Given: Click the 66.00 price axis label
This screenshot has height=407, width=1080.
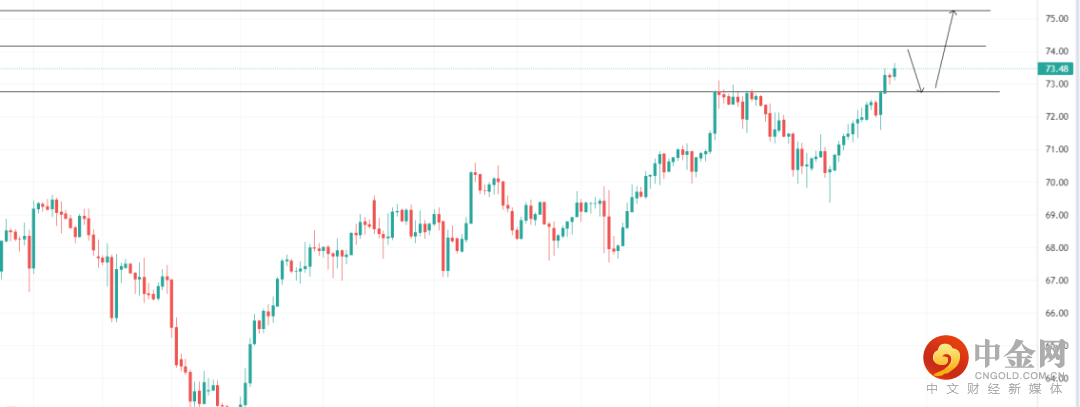Looking at the screenshot, I should click(1057, 313).
